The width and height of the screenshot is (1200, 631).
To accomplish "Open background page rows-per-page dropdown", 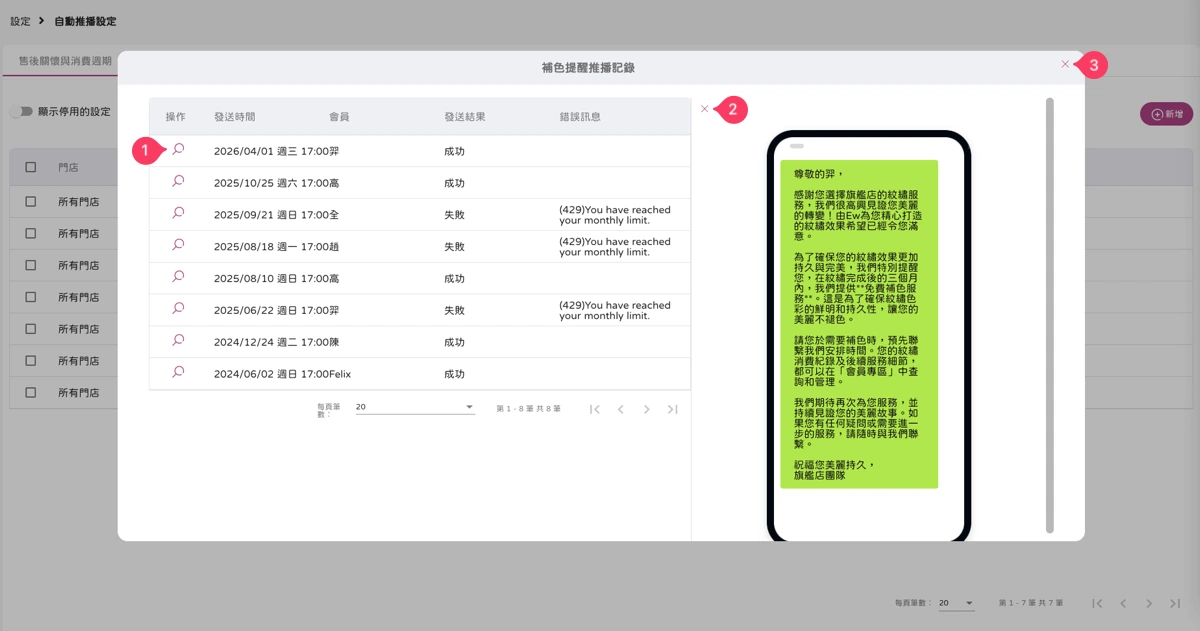I will point(956,603).
